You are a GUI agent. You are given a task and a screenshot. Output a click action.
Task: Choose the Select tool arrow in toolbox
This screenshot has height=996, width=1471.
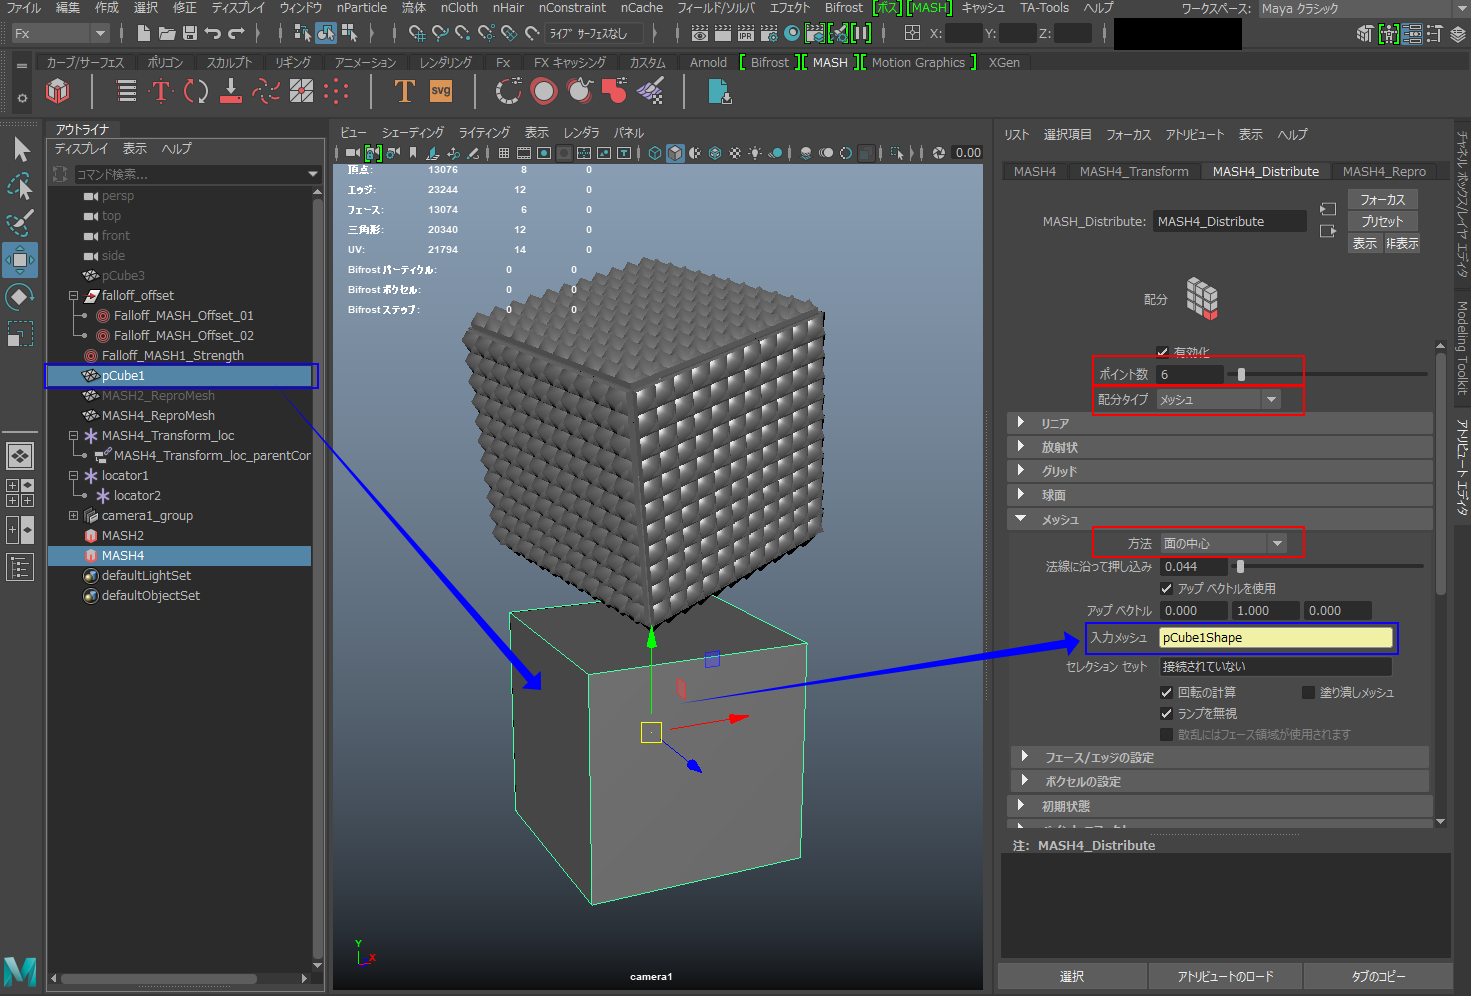tap(20, 149)
